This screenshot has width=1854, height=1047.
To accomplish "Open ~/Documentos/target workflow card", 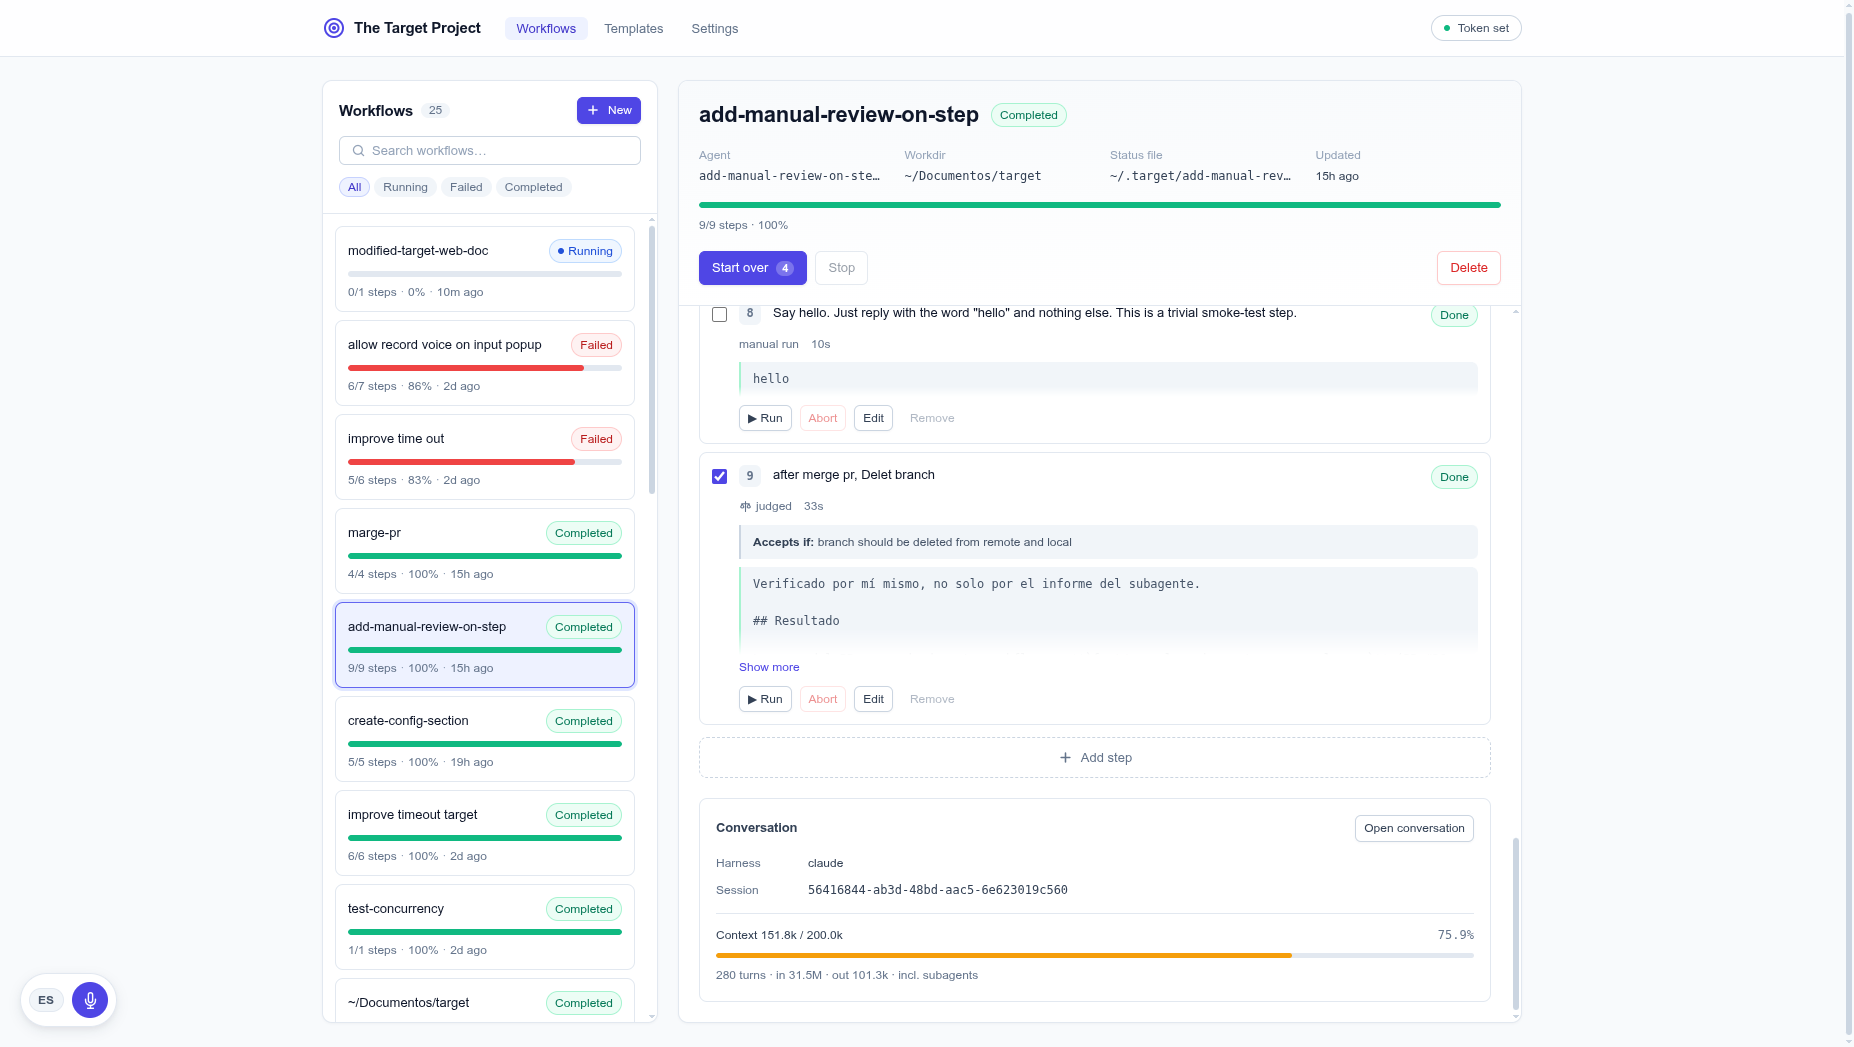I will click(x=485, y=1001).
